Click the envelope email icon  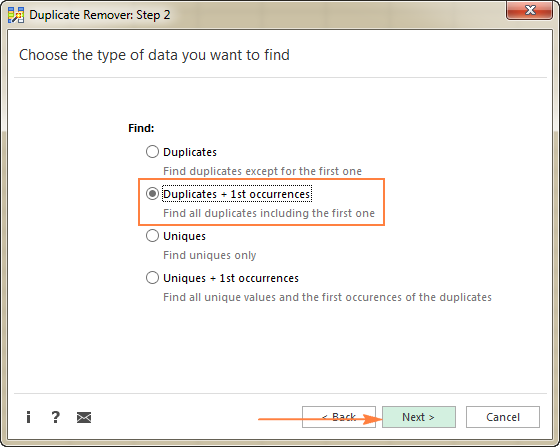(84, 417)
